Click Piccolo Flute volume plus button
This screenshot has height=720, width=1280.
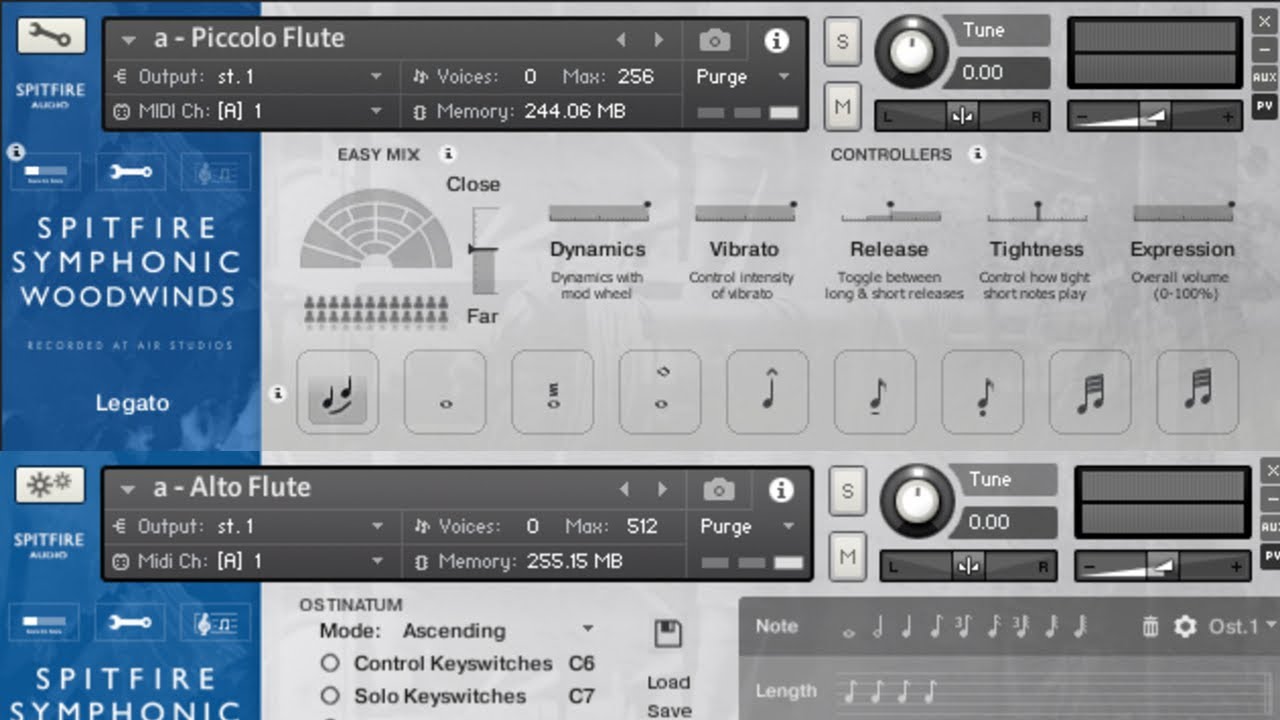1229,117
